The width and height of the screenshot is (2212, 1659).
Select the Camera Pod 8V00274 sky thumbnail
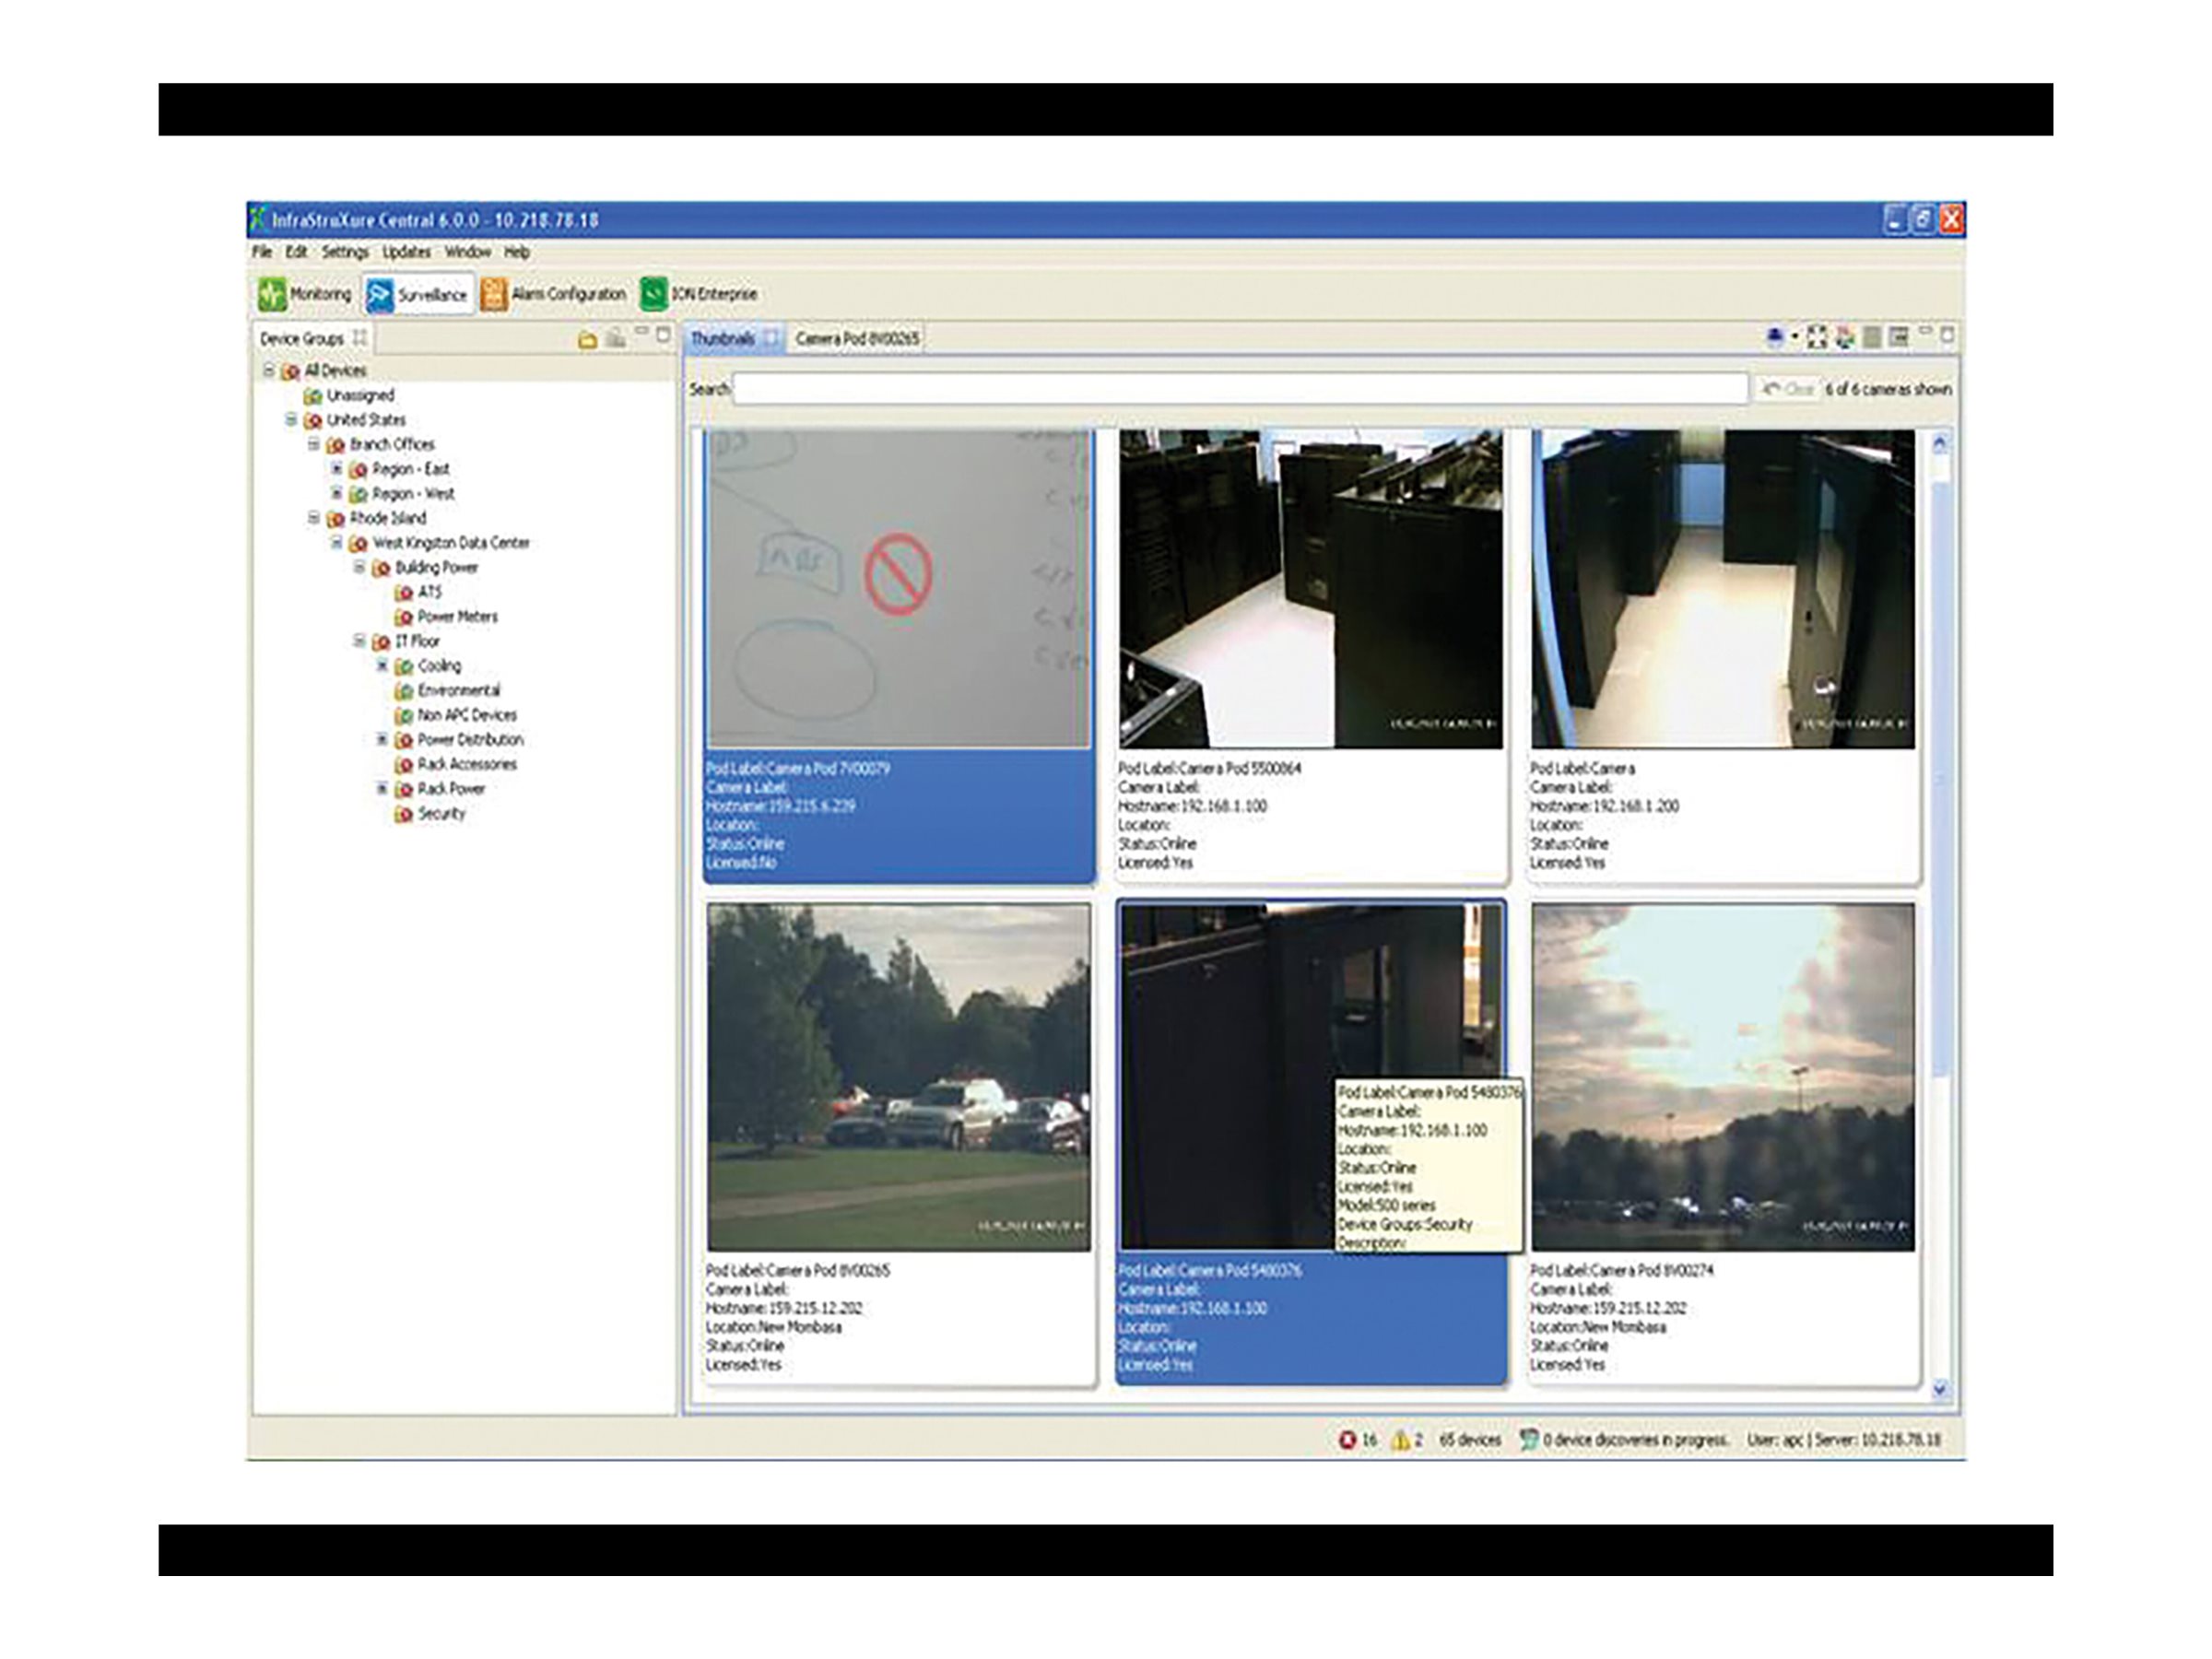click(1723, 1077)
